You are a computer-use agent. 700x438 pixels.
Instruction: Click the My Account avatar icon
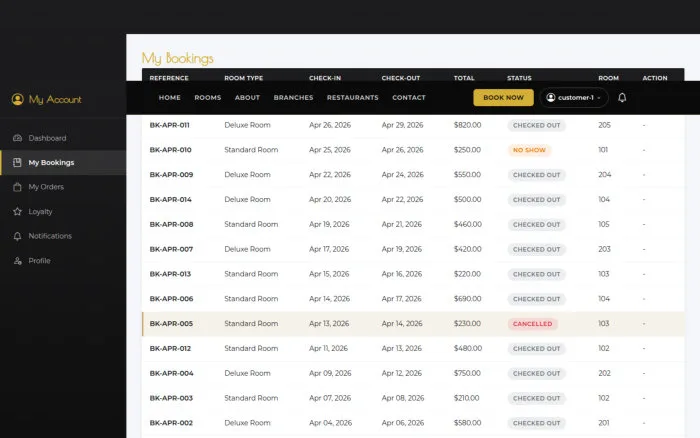17,99
